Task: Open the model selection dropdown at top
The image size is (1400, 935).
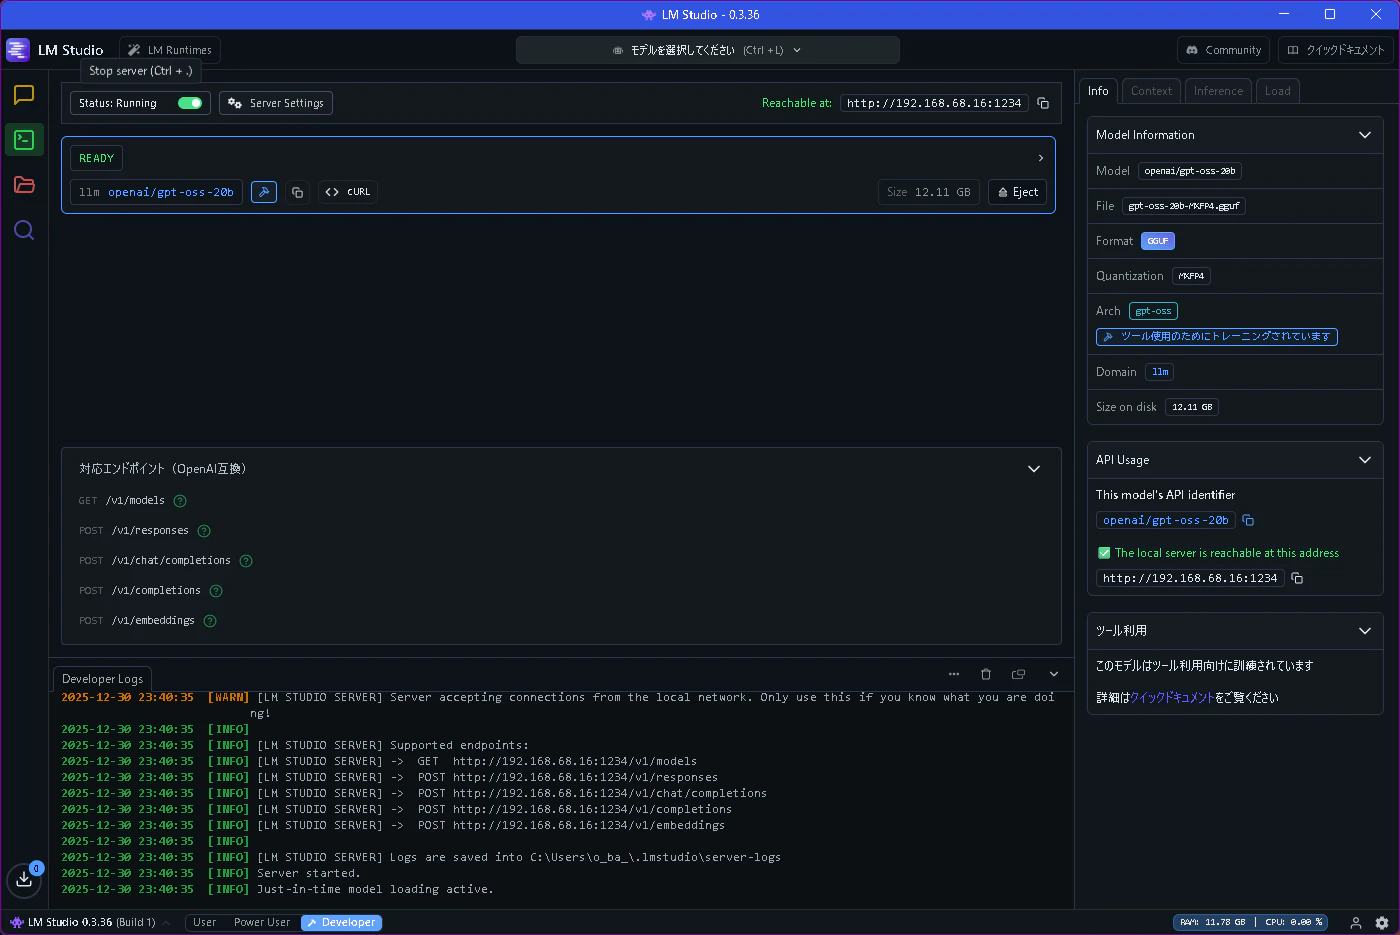Action: click(x=708, y=50)
